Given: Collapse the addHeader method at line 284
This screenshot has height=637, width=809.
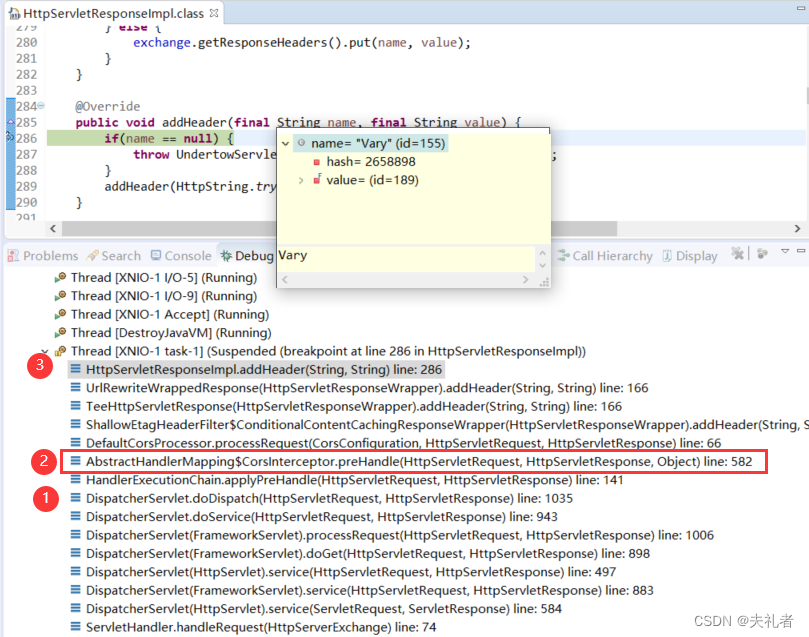Looking at the screenshot, I should click(41, 106).
